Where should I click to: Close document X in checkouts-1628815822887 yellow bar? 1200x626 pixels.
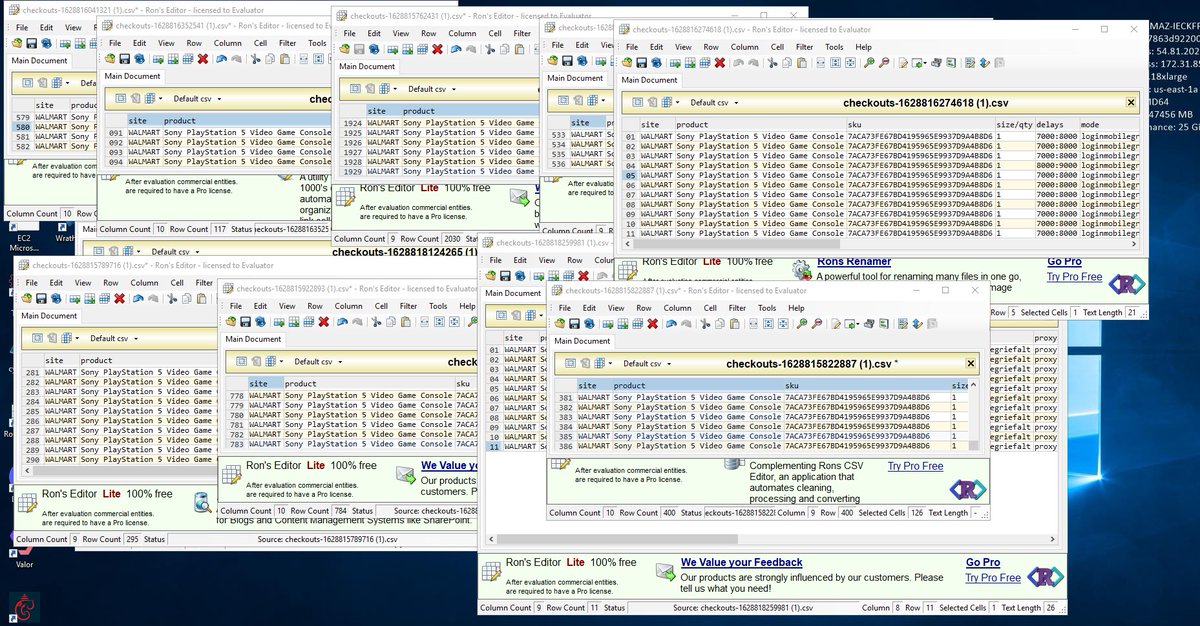970,363
